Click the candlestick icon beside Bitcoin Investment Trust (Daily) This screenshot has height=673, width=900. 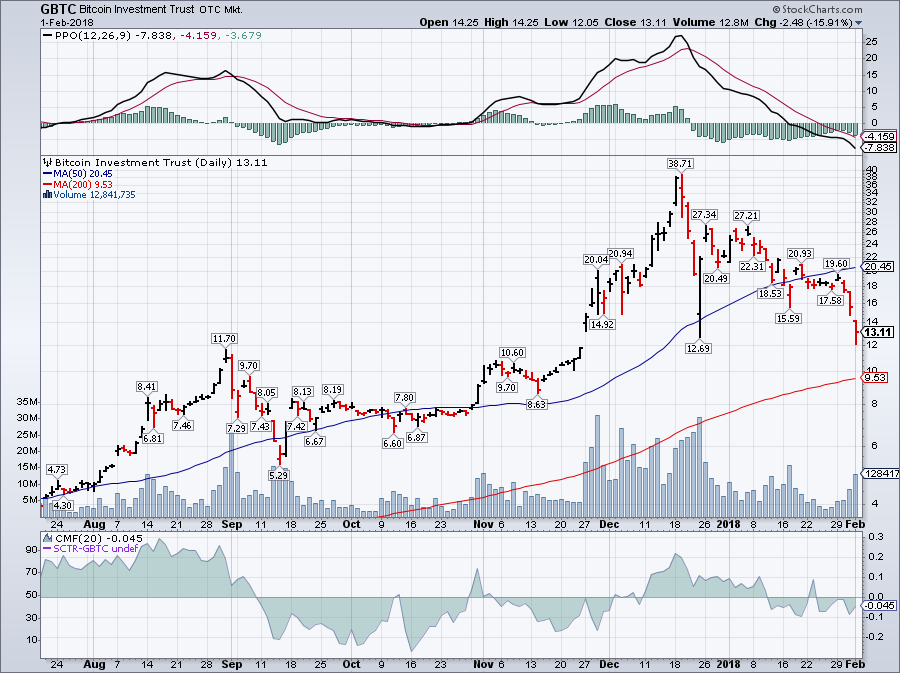(x=45, y=162)
